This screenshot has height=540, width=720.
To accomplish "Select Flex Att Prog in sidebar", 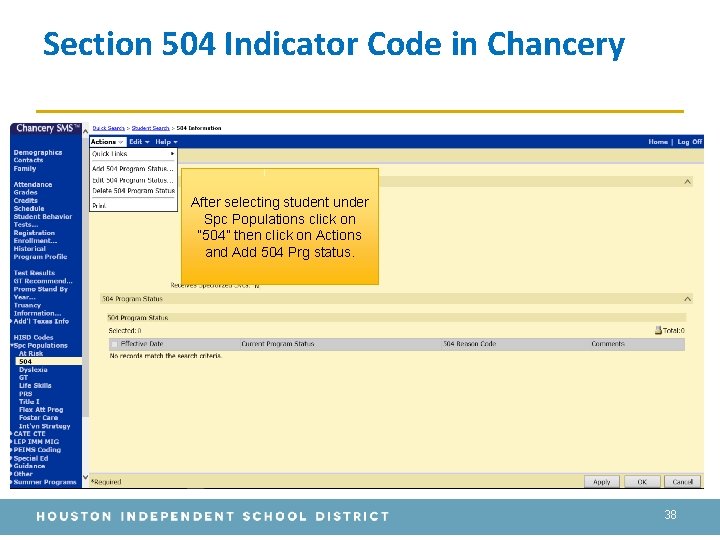I will click(41, 410).
